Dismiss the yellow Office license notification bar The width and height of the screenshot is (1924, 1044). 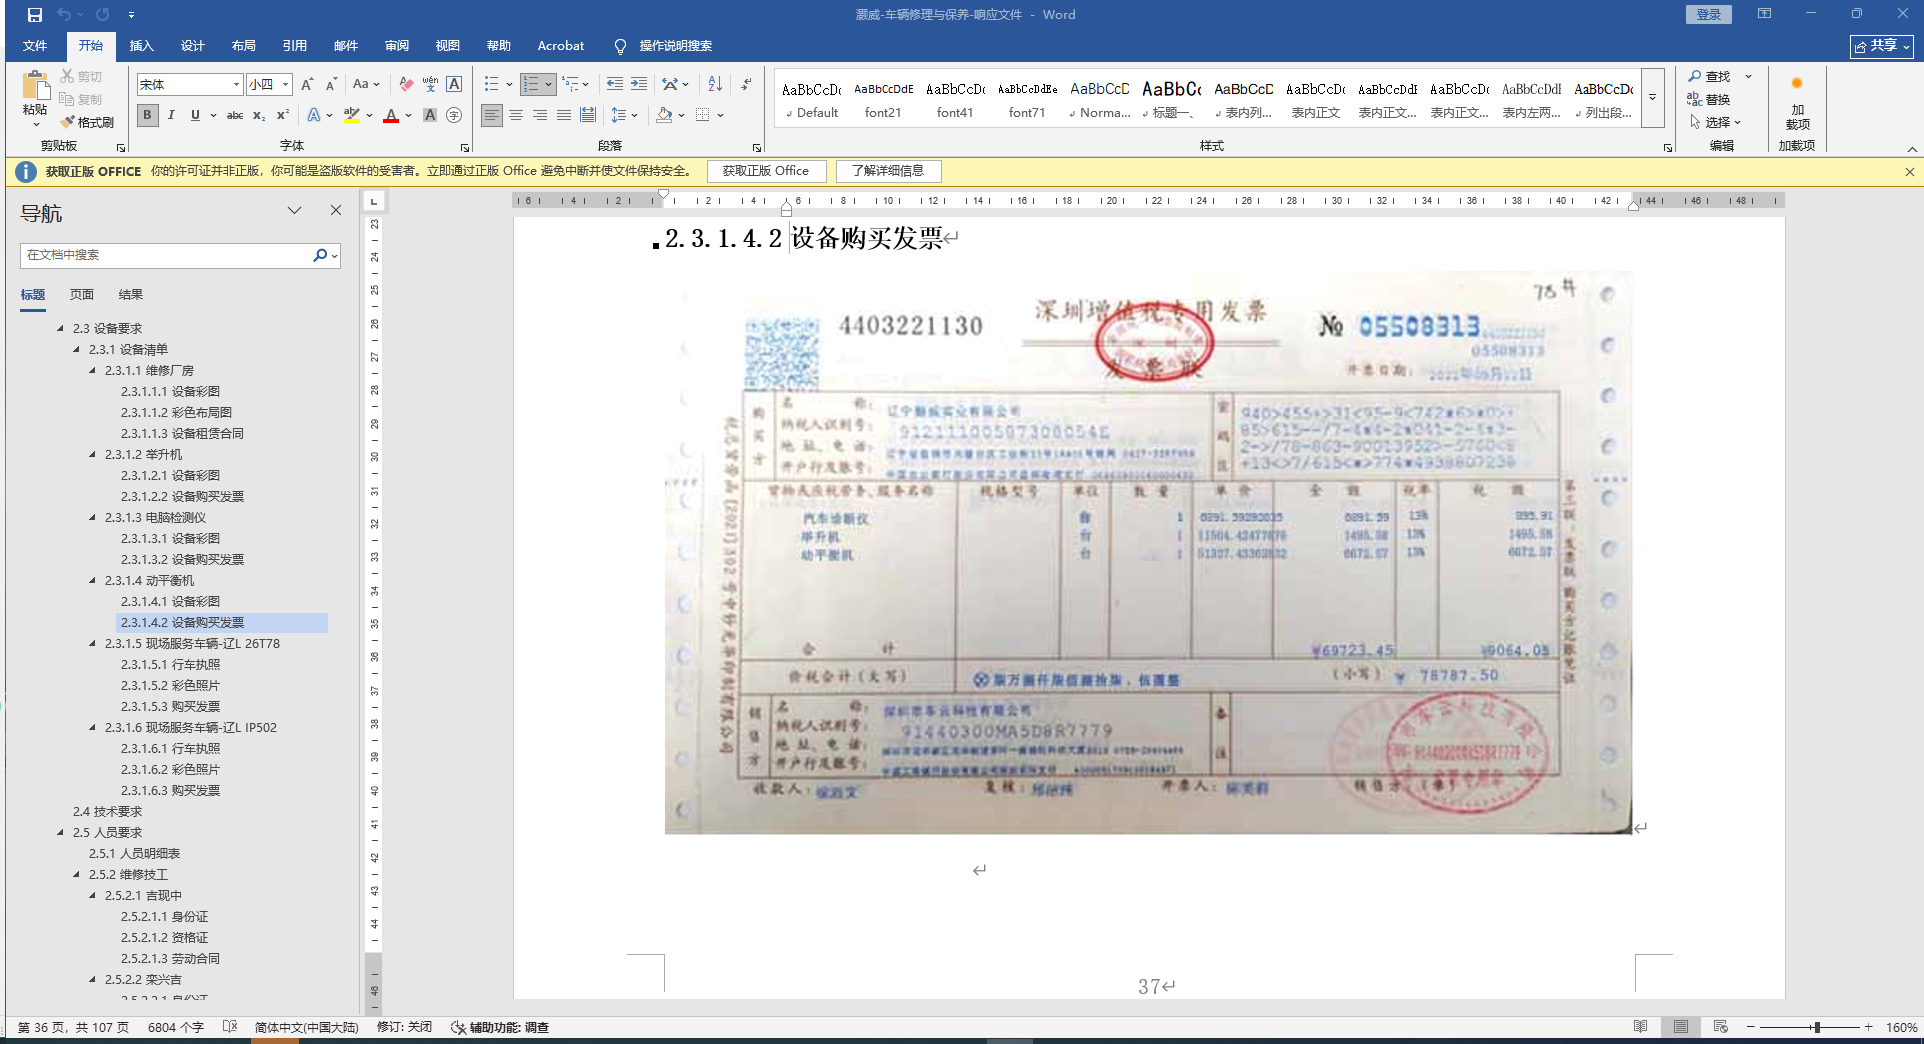pyautogui.click(x=1910, y=172)
